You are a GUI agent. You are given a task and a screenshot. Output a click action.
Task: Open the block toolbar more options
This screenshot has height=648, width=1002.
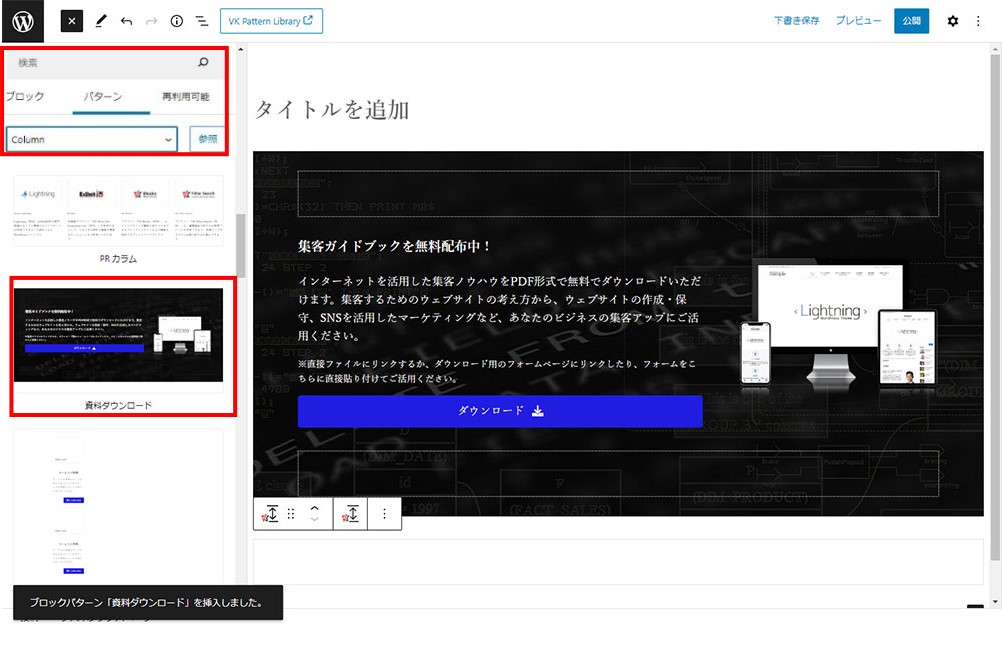pos(384,514)
